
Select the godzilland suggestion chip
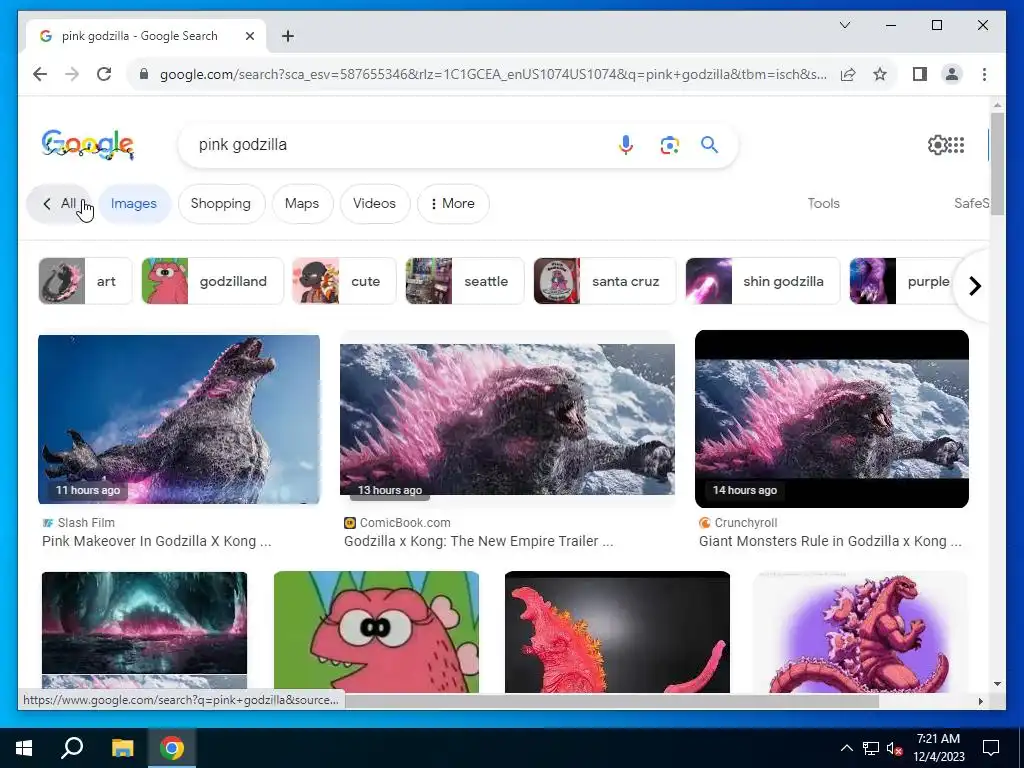tap(212, 281)
